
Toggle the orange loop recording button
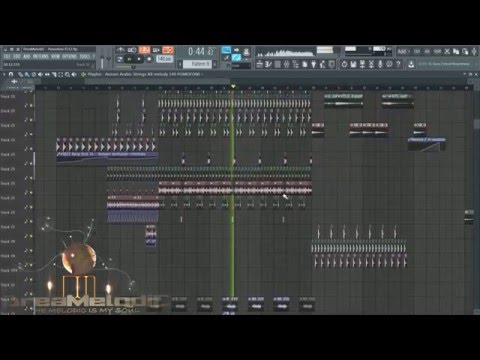[168, 50]
